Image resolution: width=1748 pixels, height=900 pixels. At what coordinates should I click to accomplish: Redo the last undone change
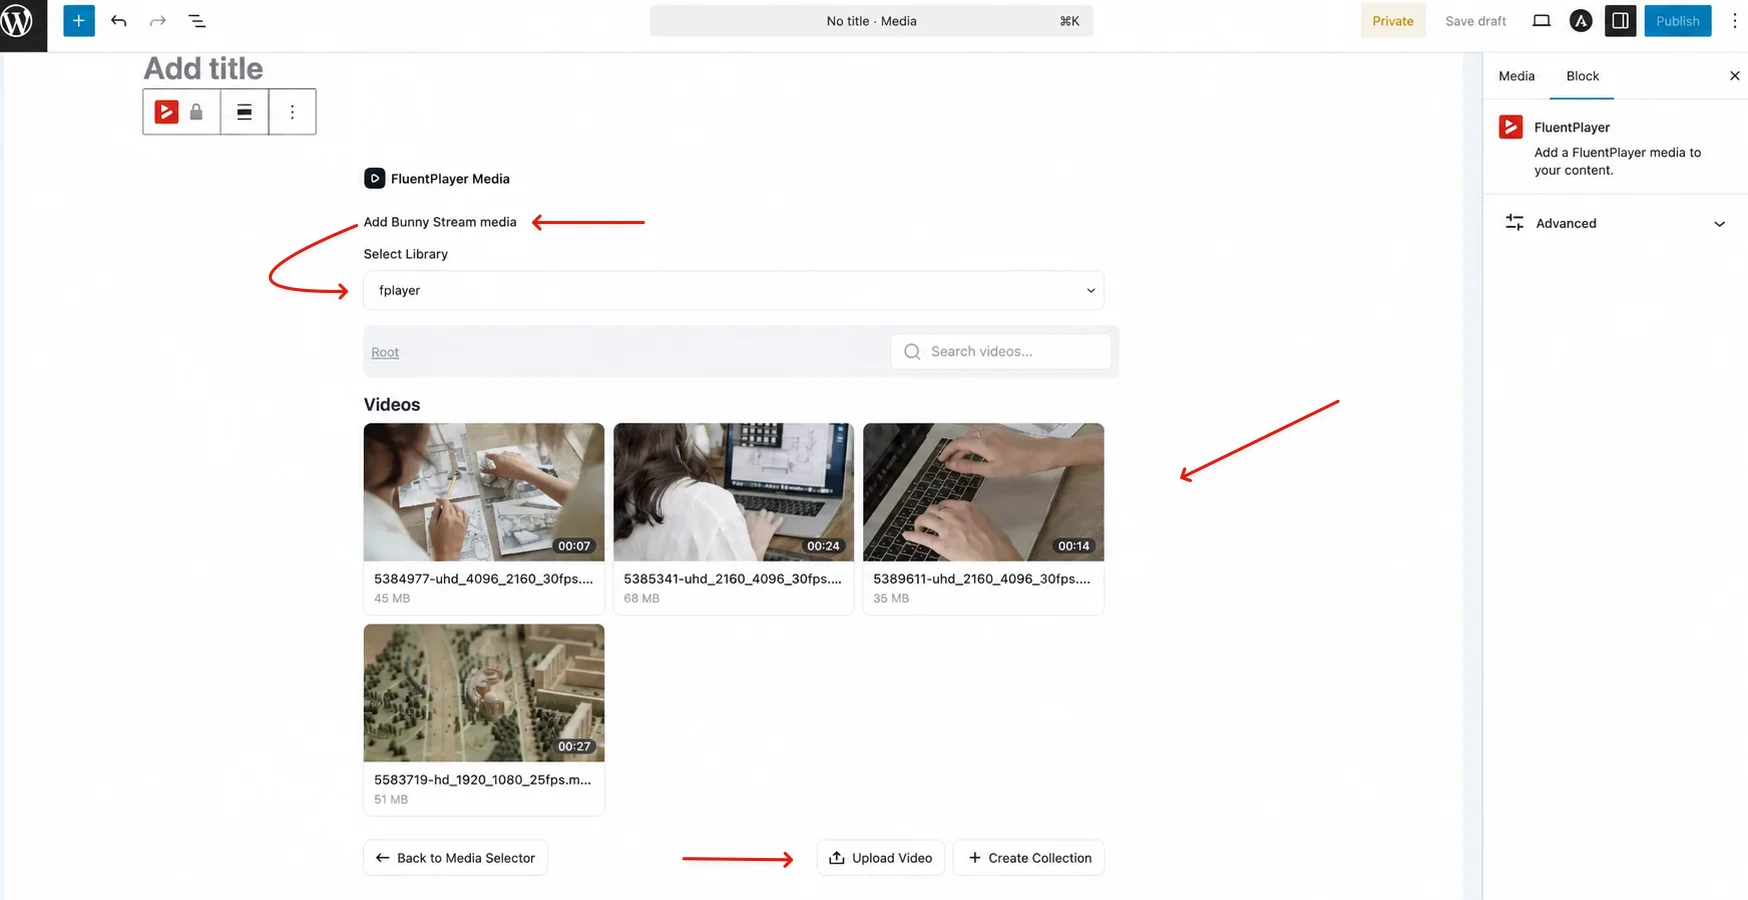coord(157,21)
